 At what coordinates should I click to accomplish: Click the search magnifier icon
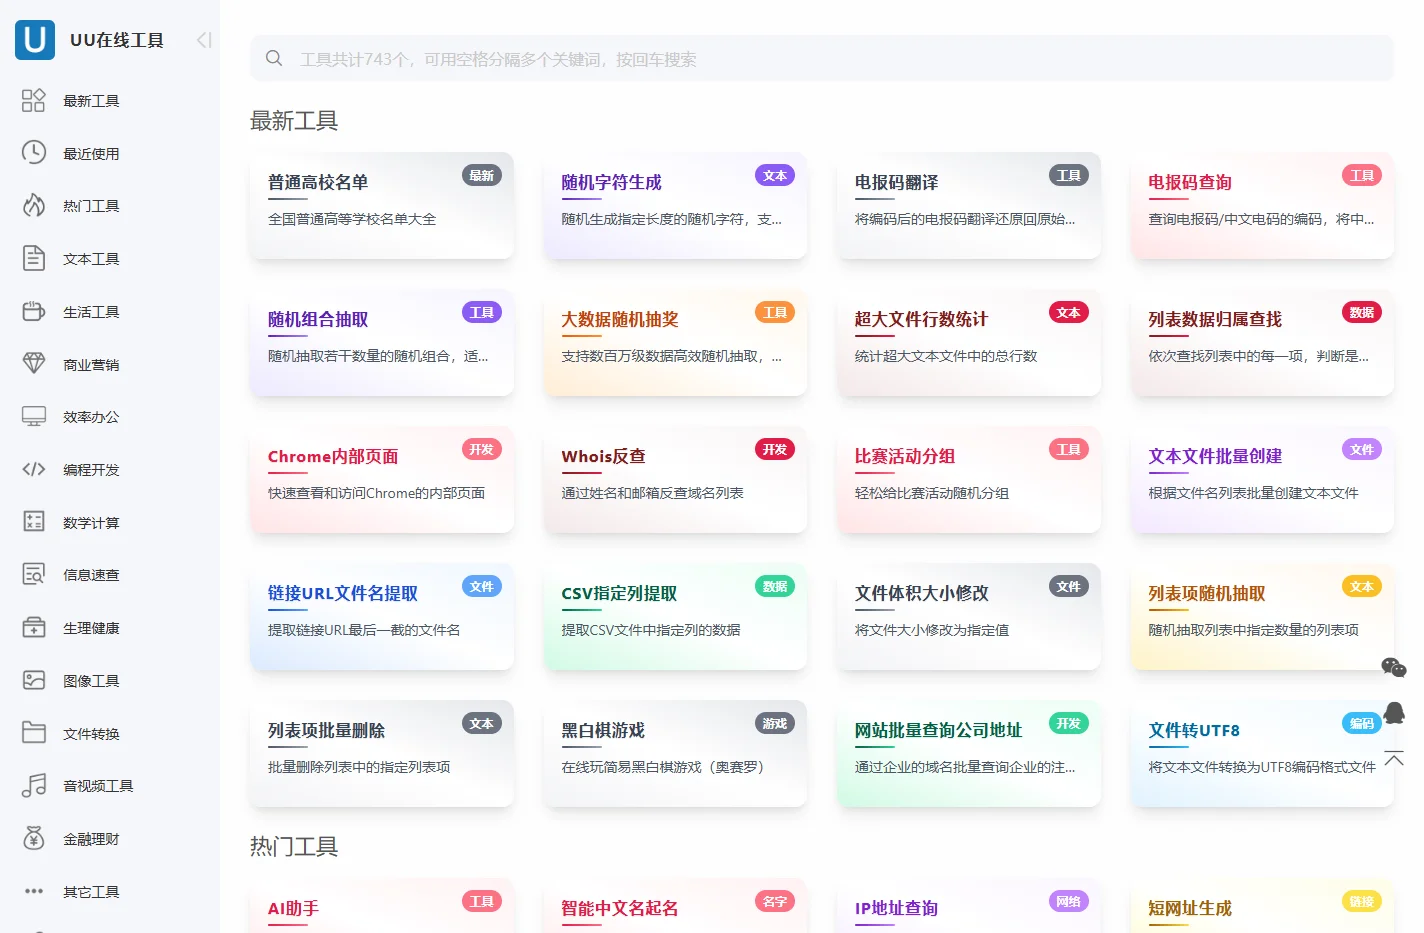[274, 59]
